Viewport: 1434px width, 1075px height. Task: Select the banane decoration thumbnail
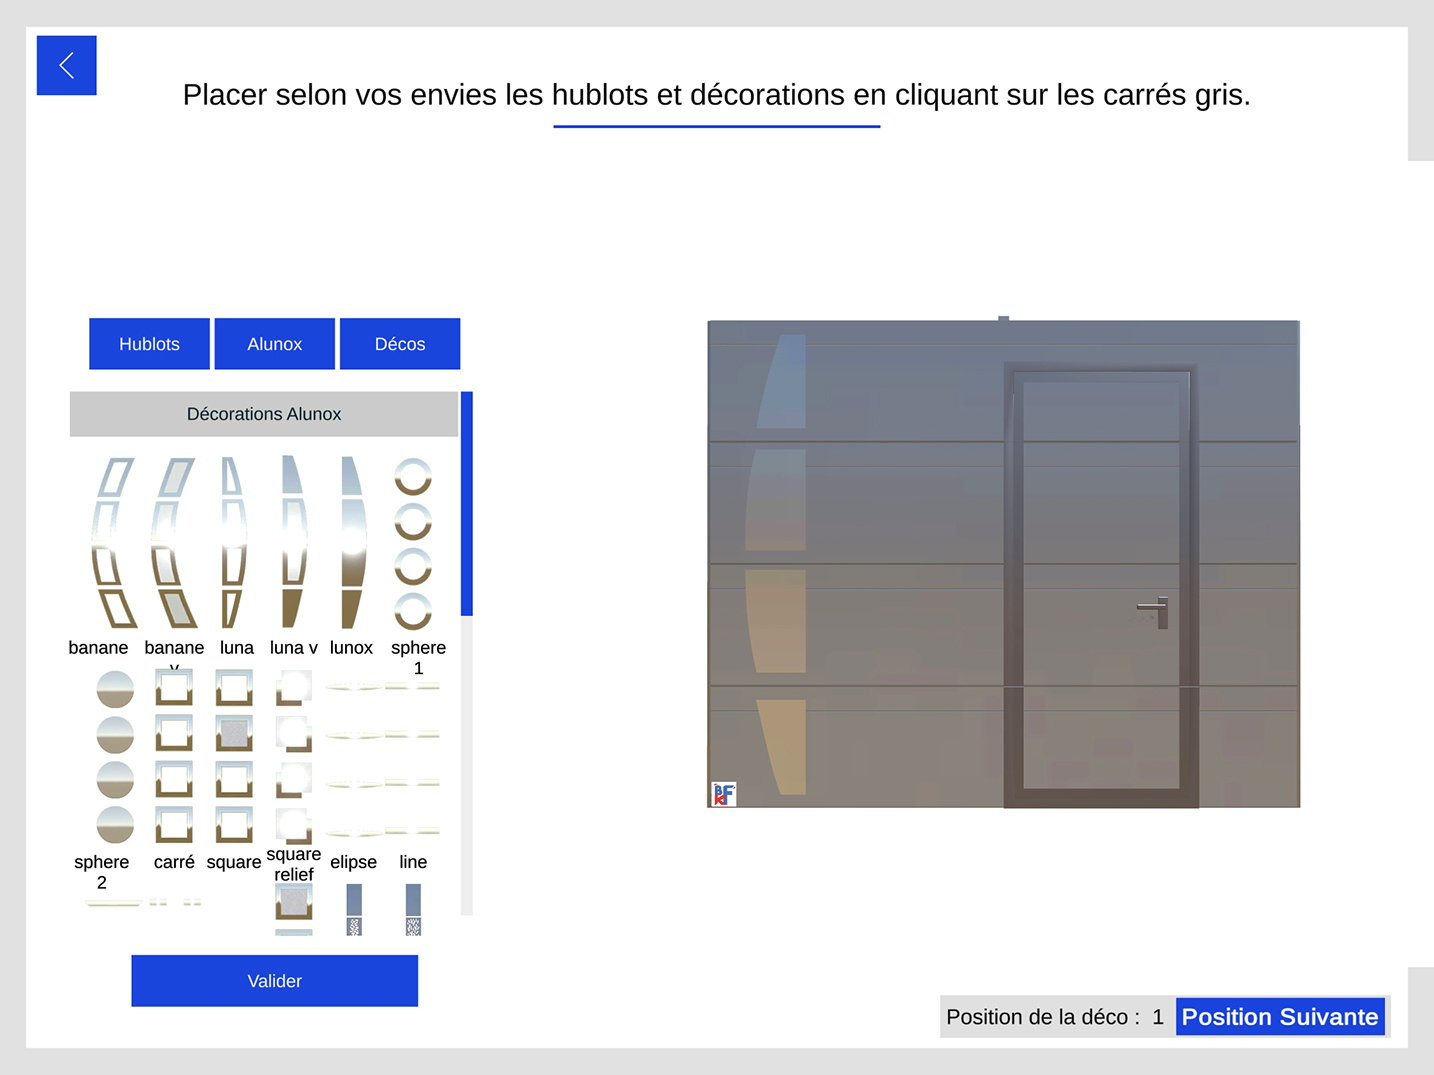coord(114,542)
